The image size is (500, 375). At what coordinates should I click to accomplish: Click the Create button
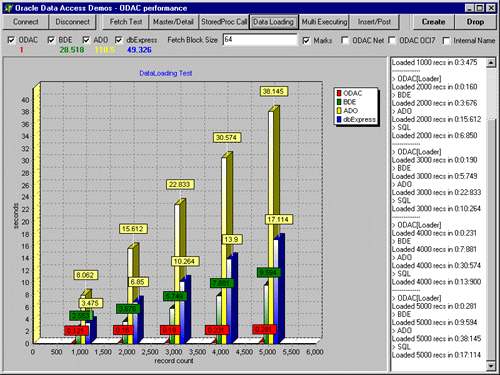point(433,22)
